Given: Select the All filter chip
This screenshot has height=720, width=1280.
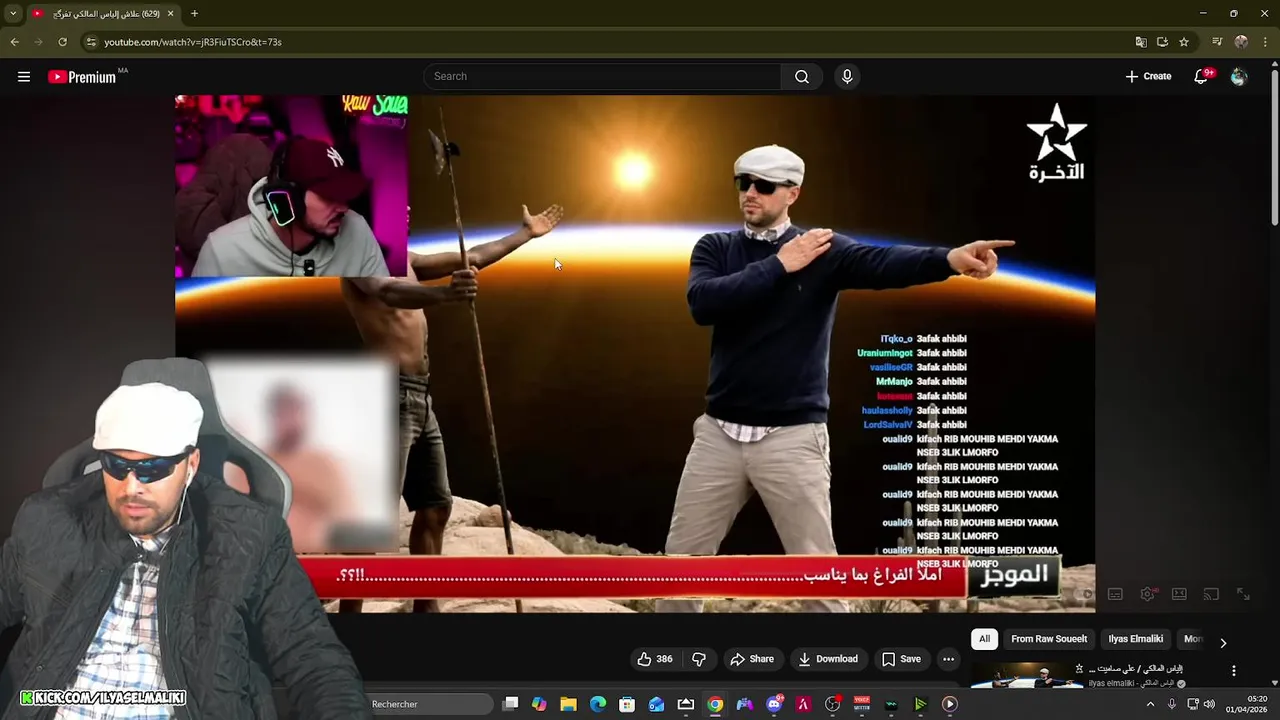Looking at the screenshot, I should pos(984,639).
